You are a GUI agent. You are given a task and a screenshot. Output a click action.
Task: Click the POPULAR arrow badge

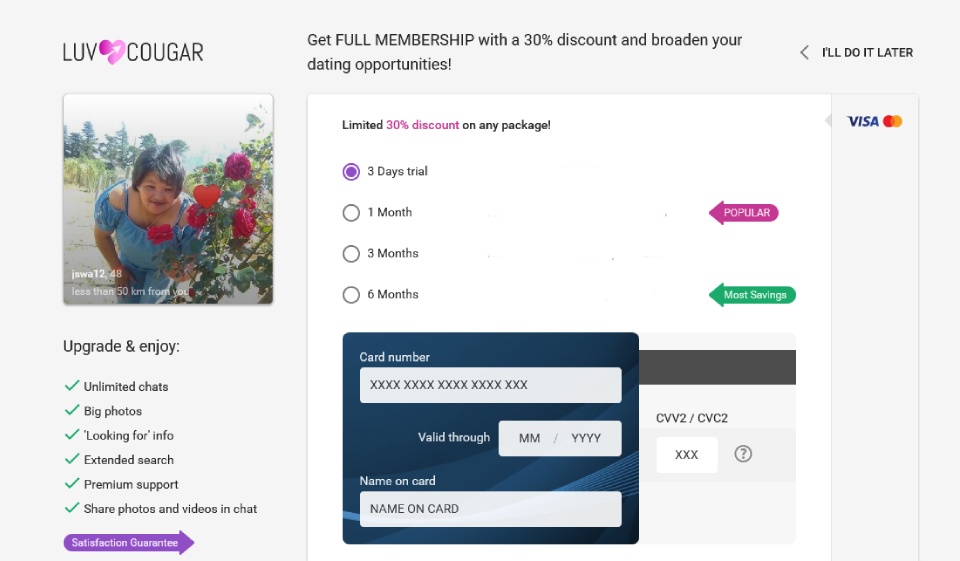pos(745,212)
